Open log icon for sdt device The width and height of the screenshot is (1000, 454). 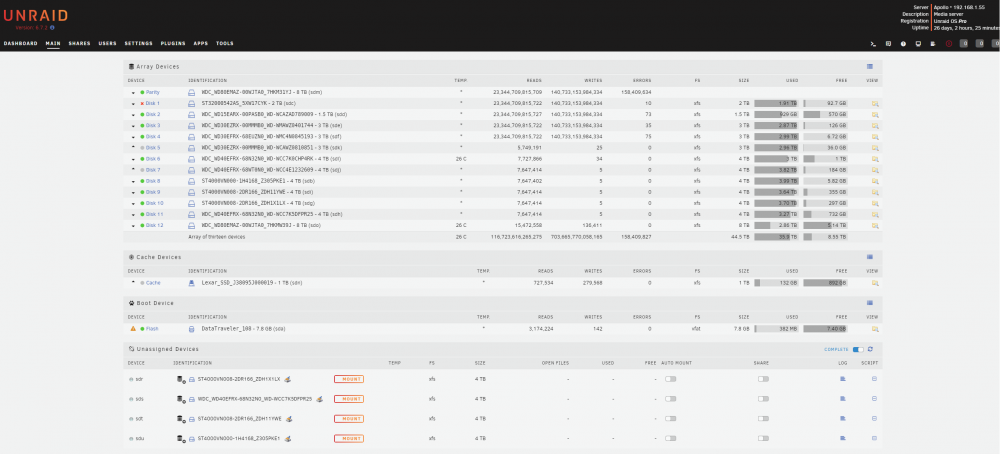coord(842,419)
